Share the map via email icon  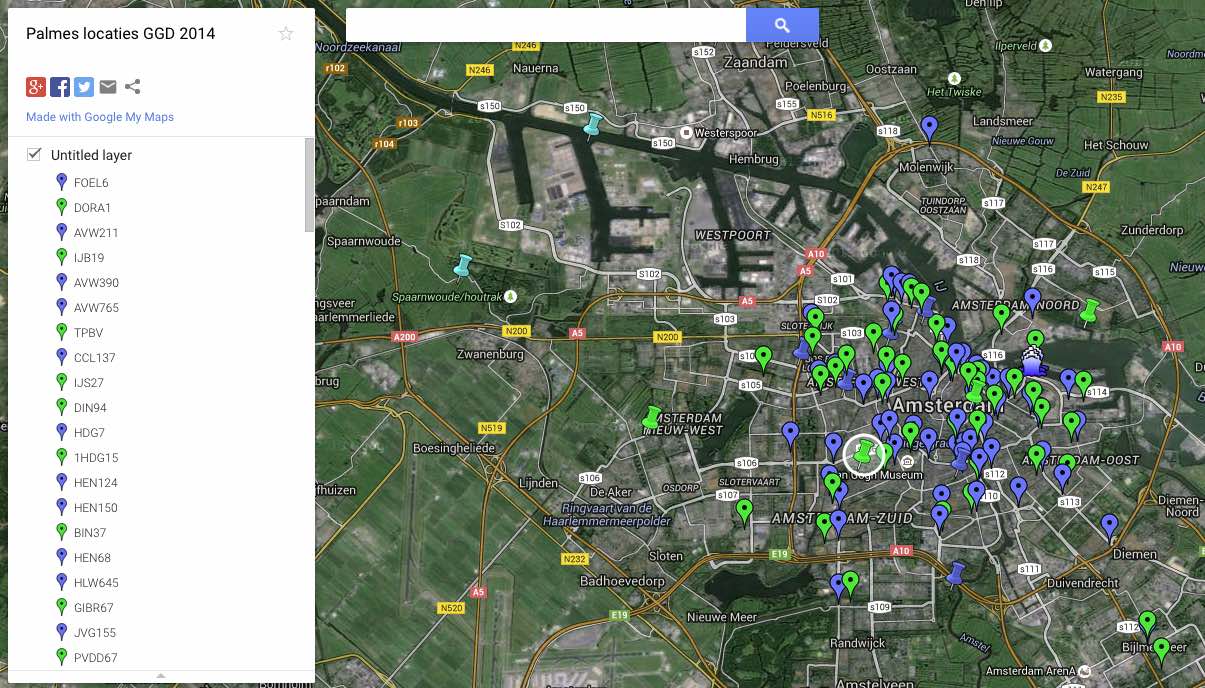point(108,87)
